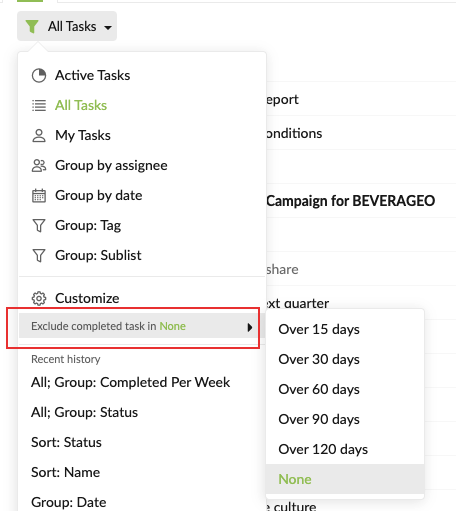
Task: Select the highlighted None option
Action: pos(345,479)
